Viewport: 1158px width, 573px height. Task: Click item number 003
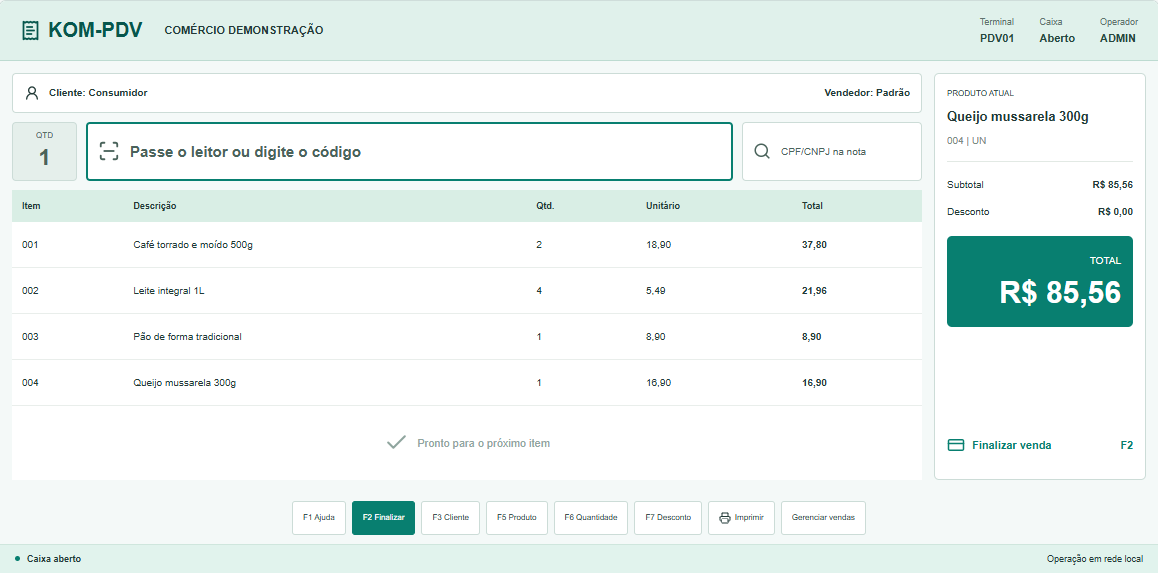click(30, 337)
